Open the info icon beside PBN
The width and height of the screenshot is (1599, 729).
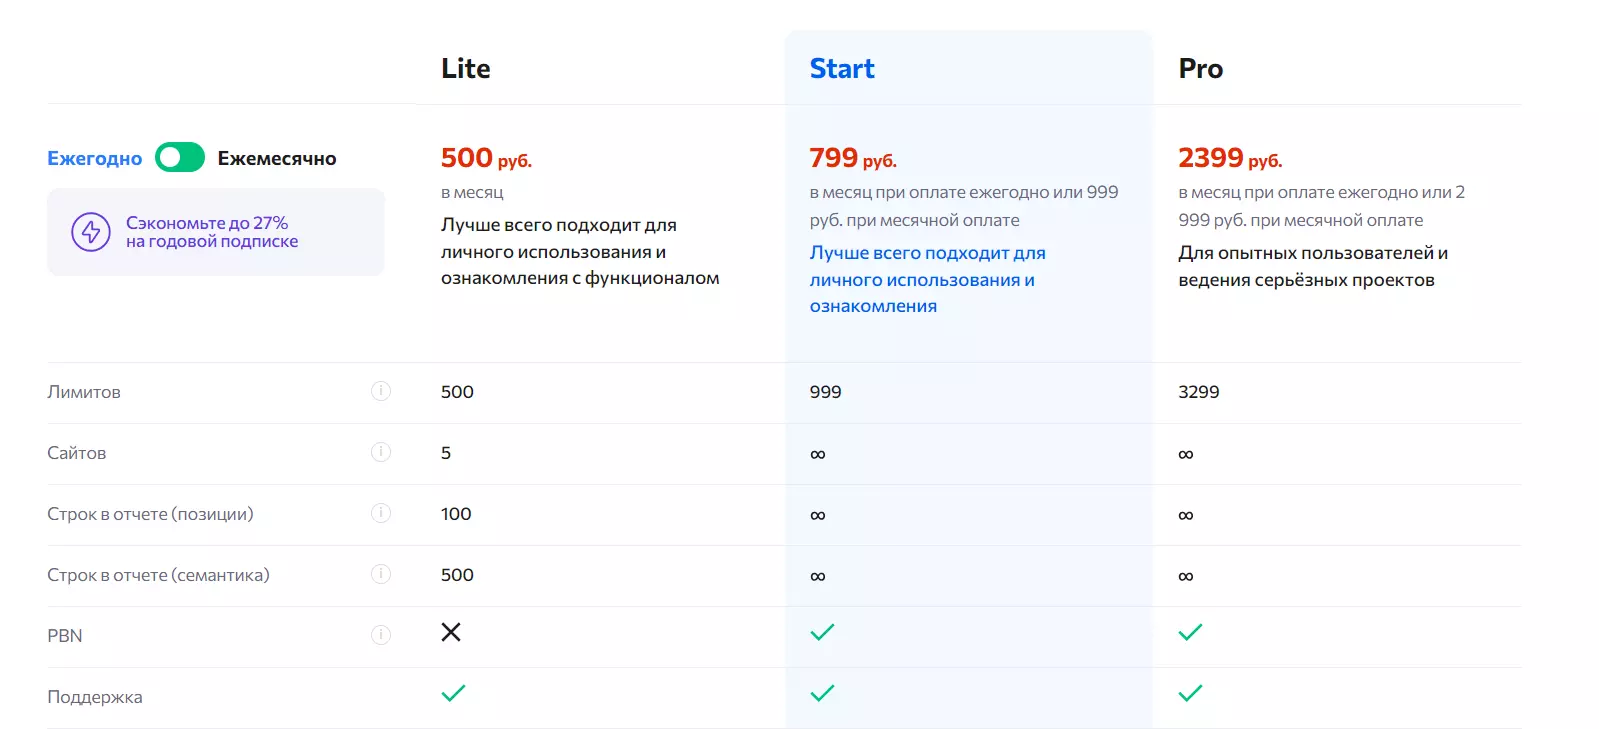pyautogui.click(x=381, y=635)
